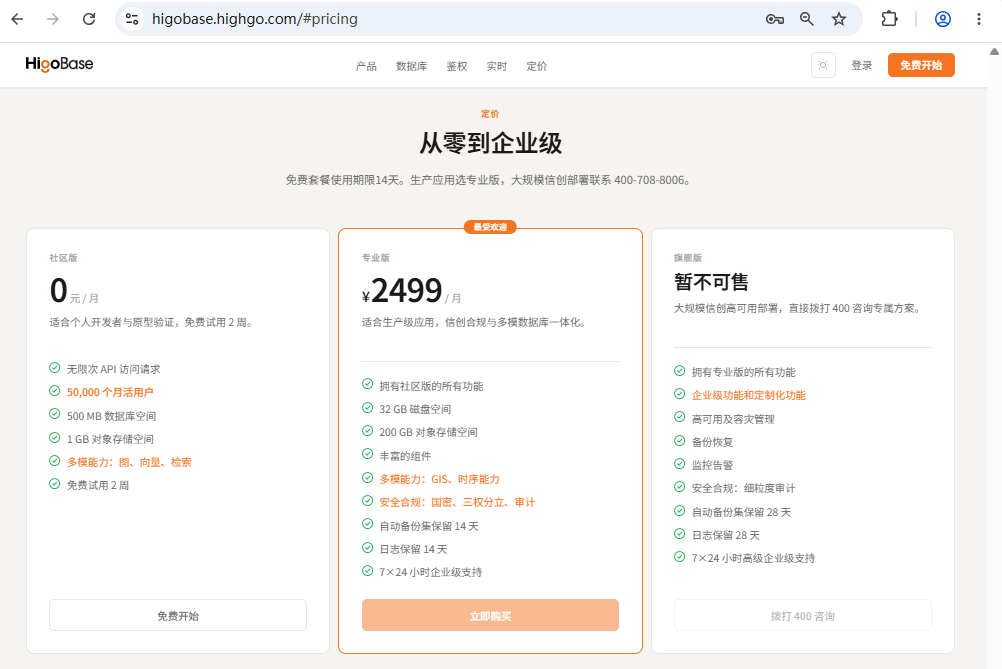Click text 企业级功能和定制化功能
The width and height of the screenshot is (1002, 669).
748,396
